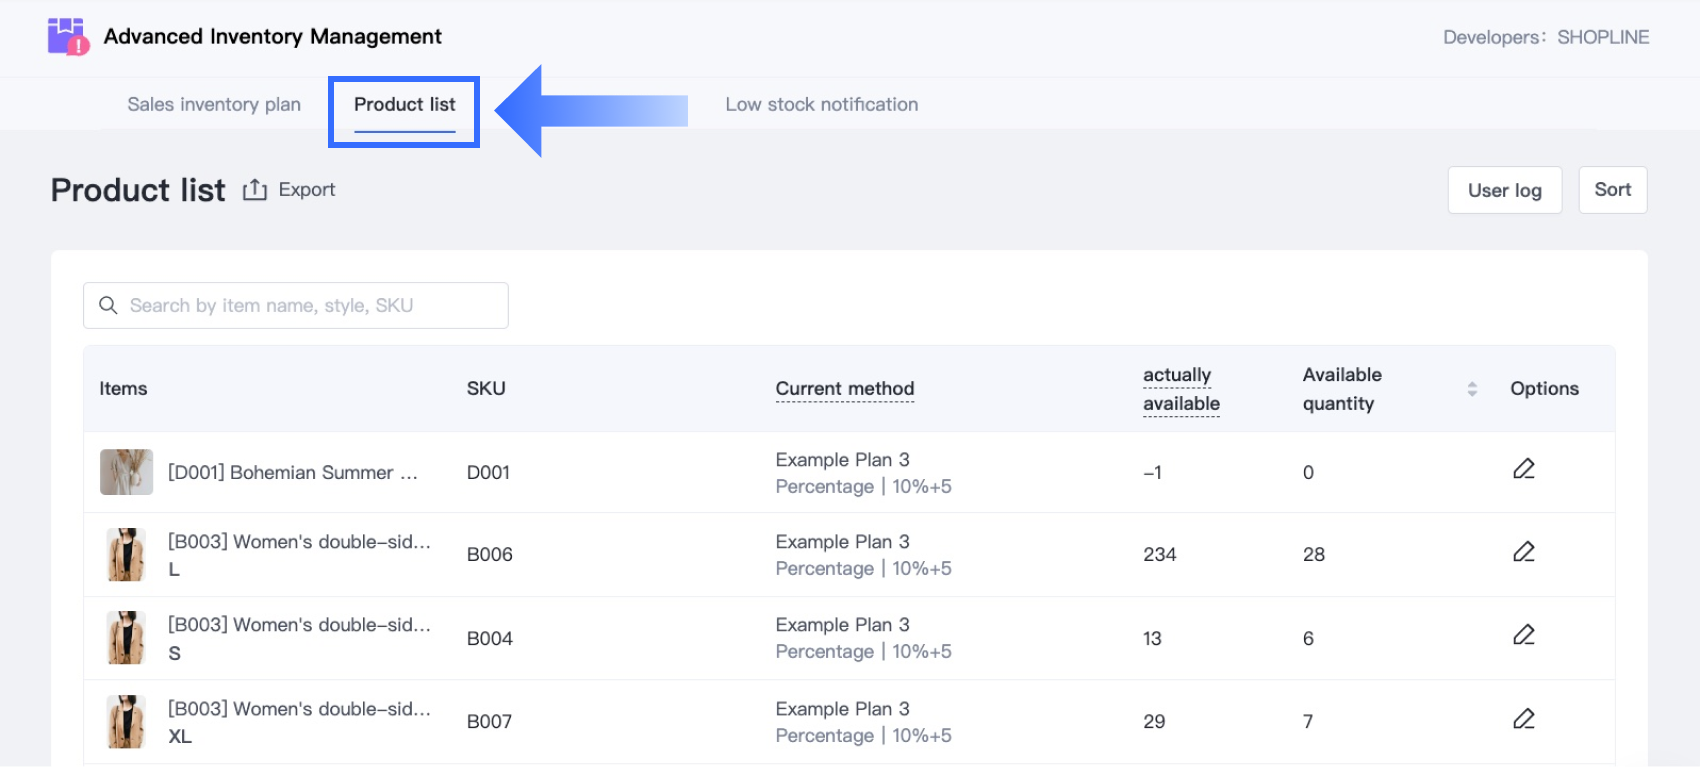Viewport: 1700px width, 767px height.
Task: Open the User log
Action: click(x=1504, y=190)
